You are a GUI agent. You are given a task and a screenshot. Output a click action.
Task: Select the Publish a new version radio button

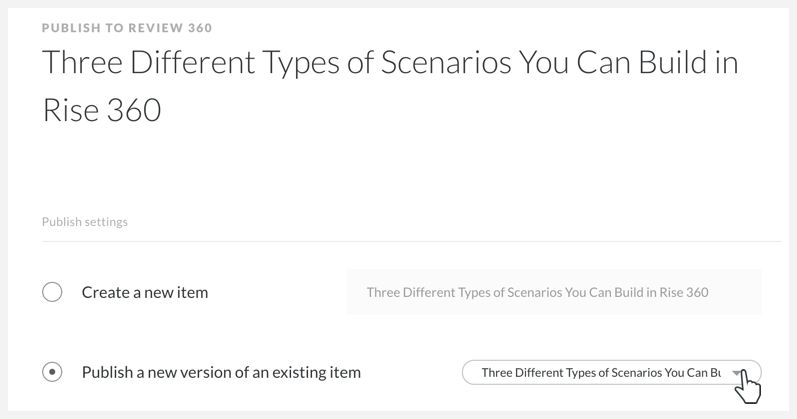click(x=52, y=372)
